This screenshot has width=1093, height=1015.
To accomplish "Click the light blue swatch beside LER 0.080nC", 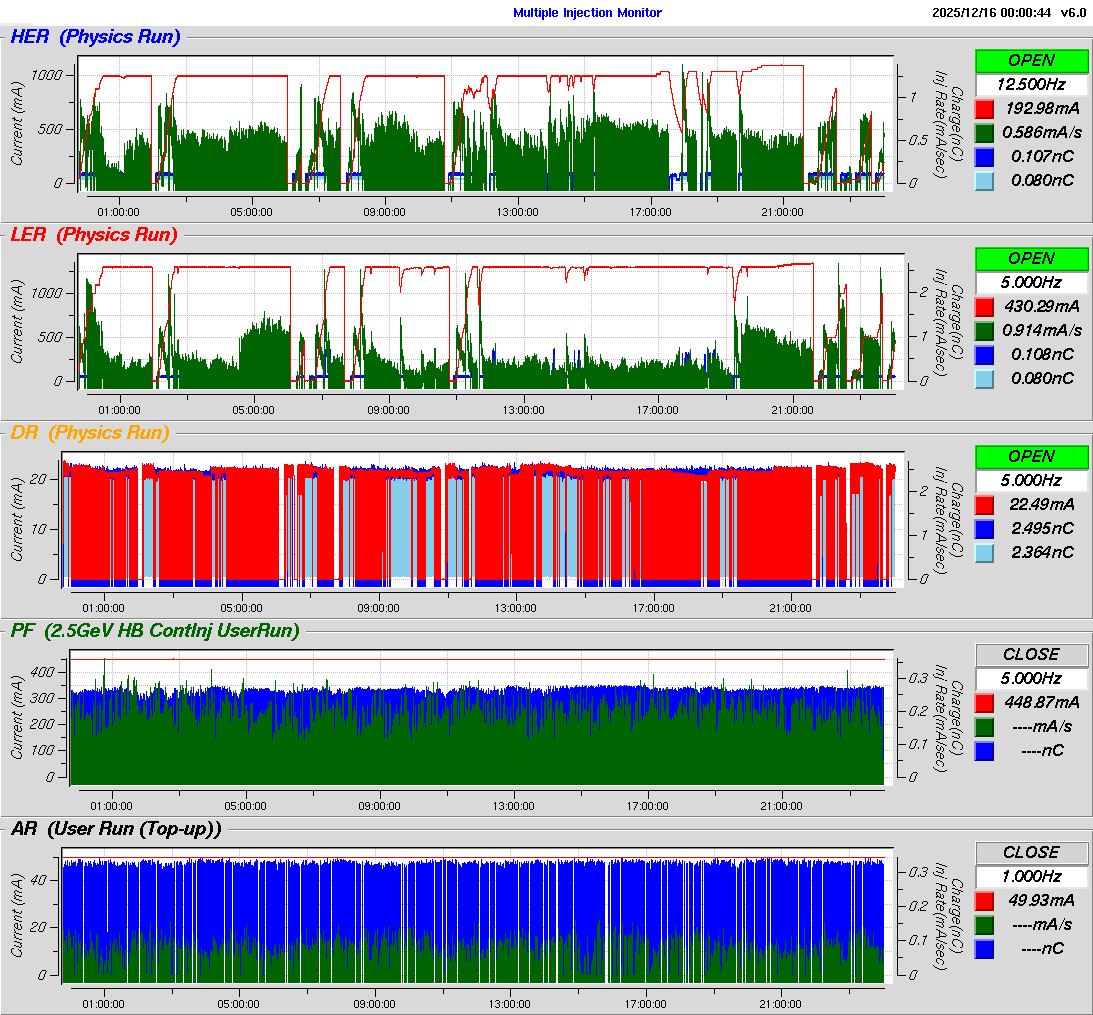I will coord(984,378).
